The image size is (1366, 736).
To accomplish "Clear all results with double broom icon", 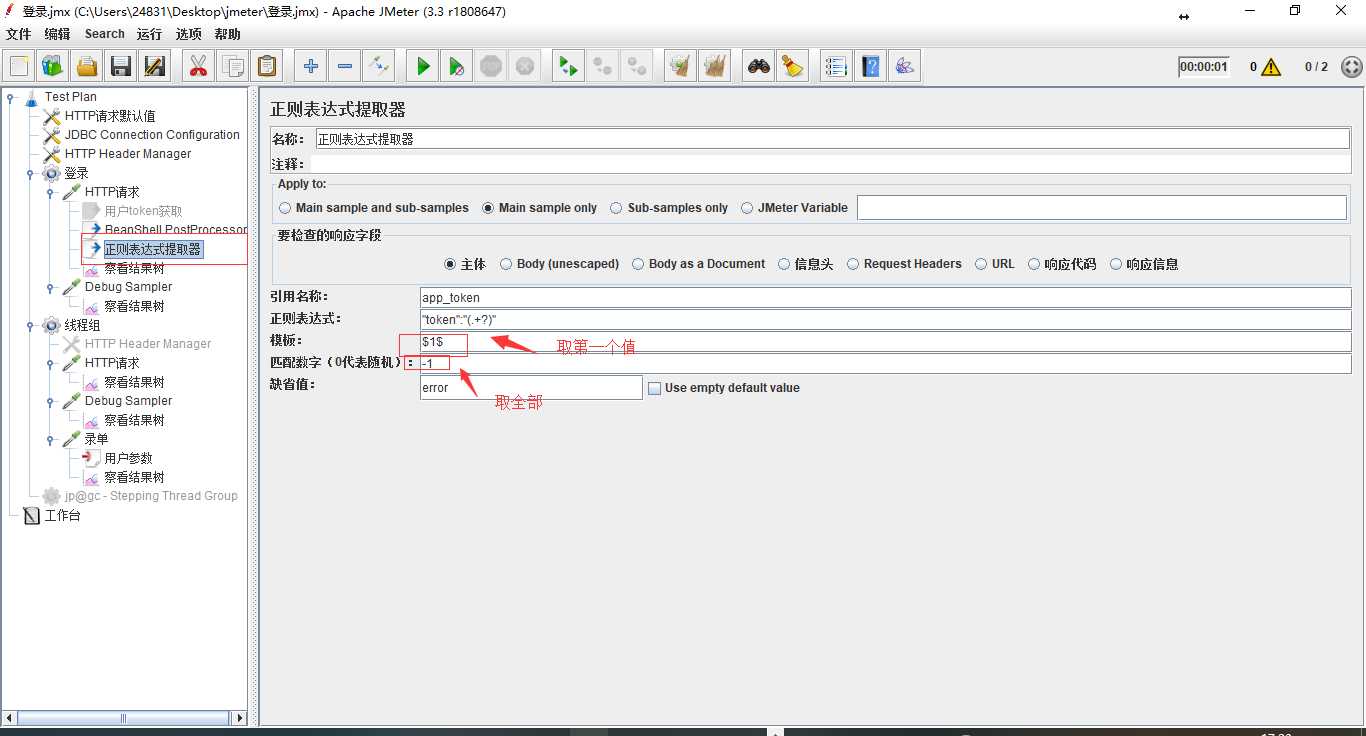I will (x=715, y=66).
